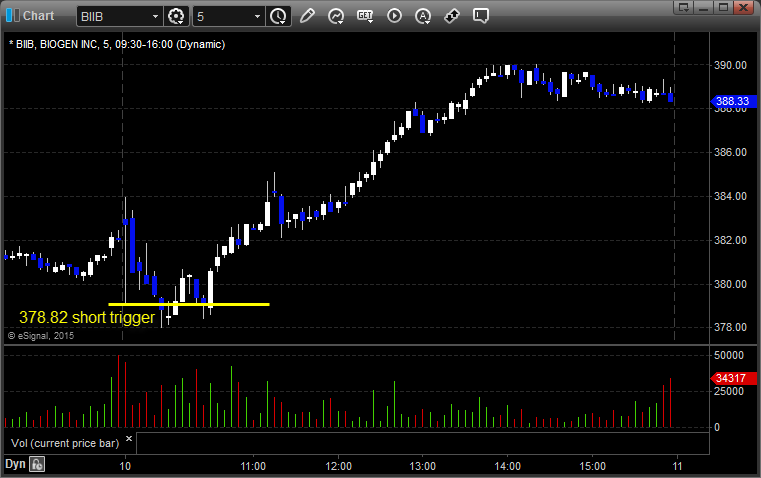Open the time template clock menu
This screenshot has height=478, width=761.
click(x=279, y=16)
